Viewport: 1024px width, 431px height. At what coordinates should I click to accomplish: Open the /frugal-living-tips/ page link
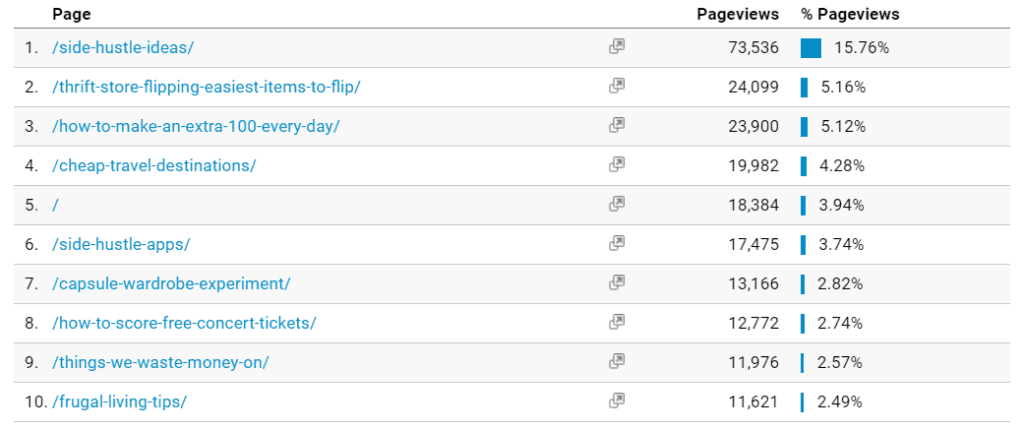pyautogui.click(x=120, y=402)
